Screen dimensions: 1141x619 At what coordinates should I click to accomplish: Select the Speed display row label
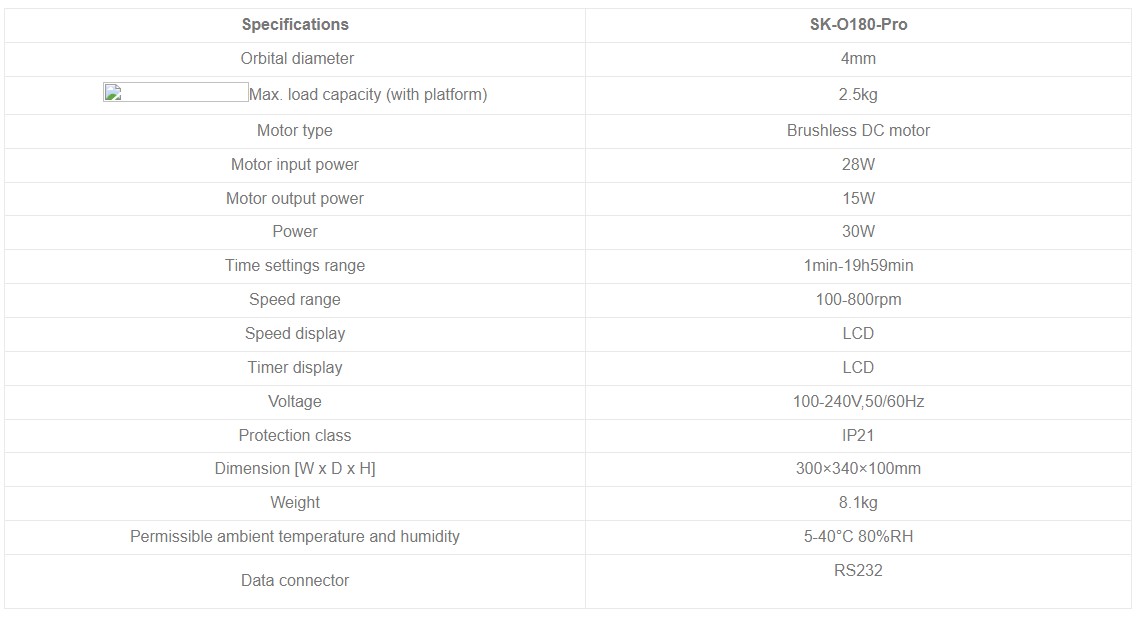[295, 334]
